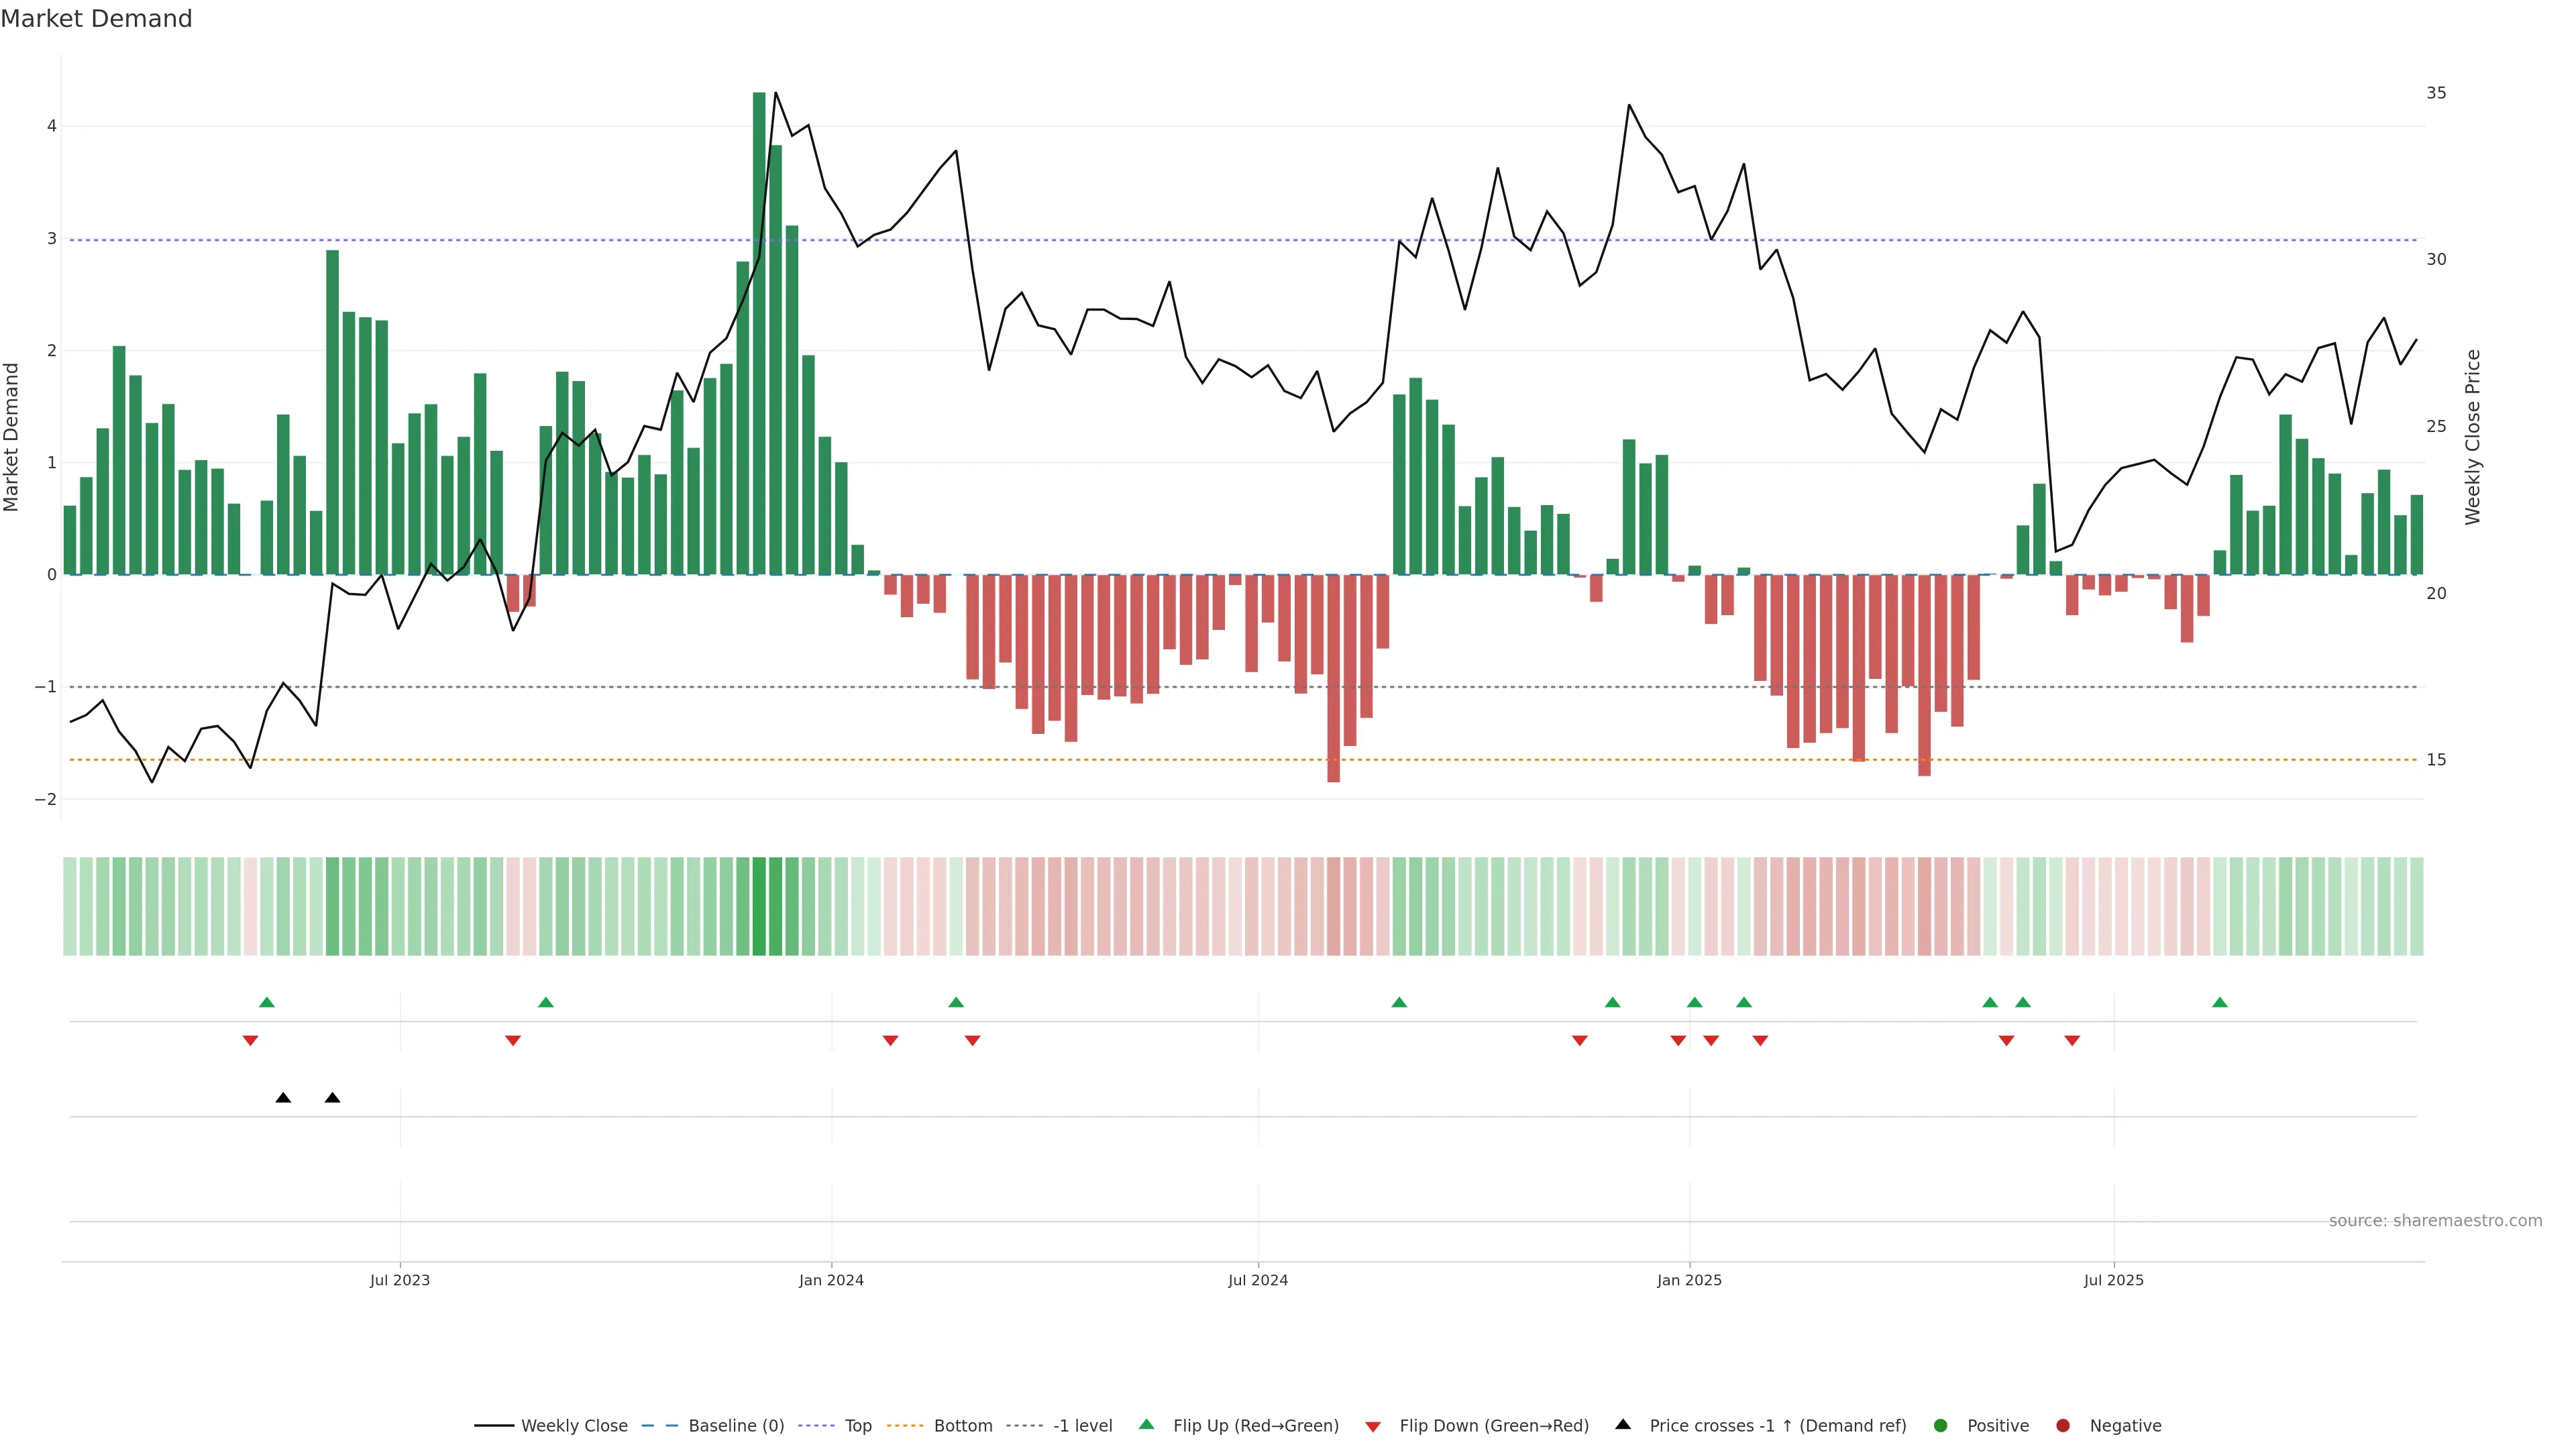
Task: Click green Flip Up legend triangle
Action: pyautogui.click(x=1147, y=1424)
